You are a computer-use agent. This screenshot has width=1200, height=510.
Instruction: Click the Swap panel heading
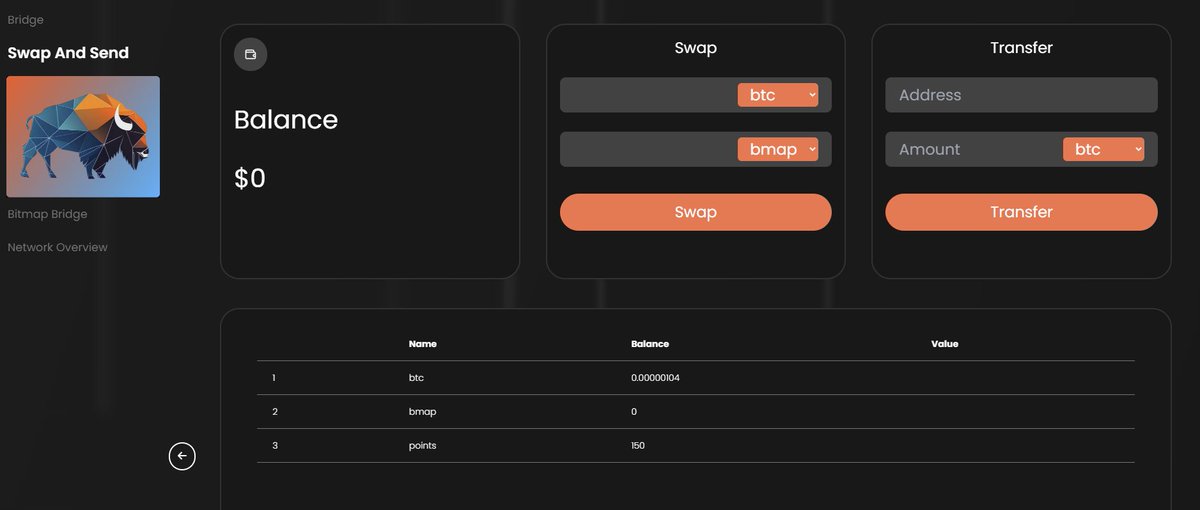[696, 48]
